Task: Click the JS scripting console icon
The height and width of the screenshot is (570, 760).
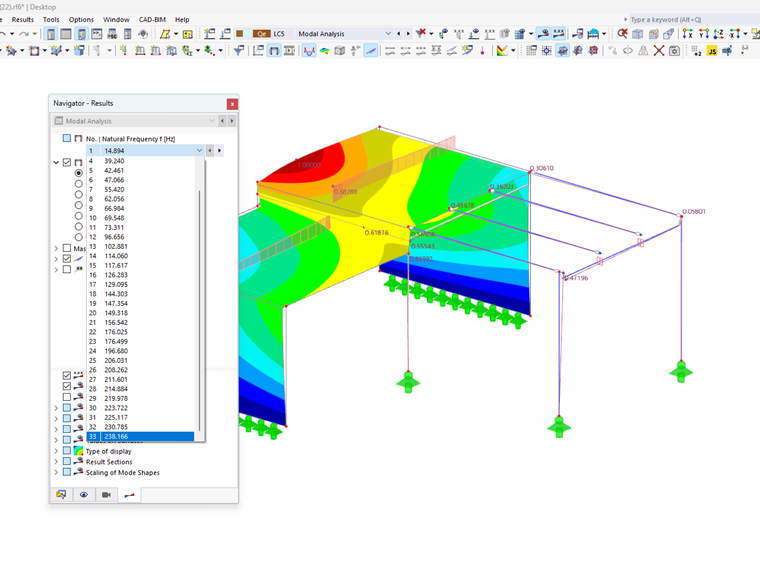Action: tap(712, 51)
